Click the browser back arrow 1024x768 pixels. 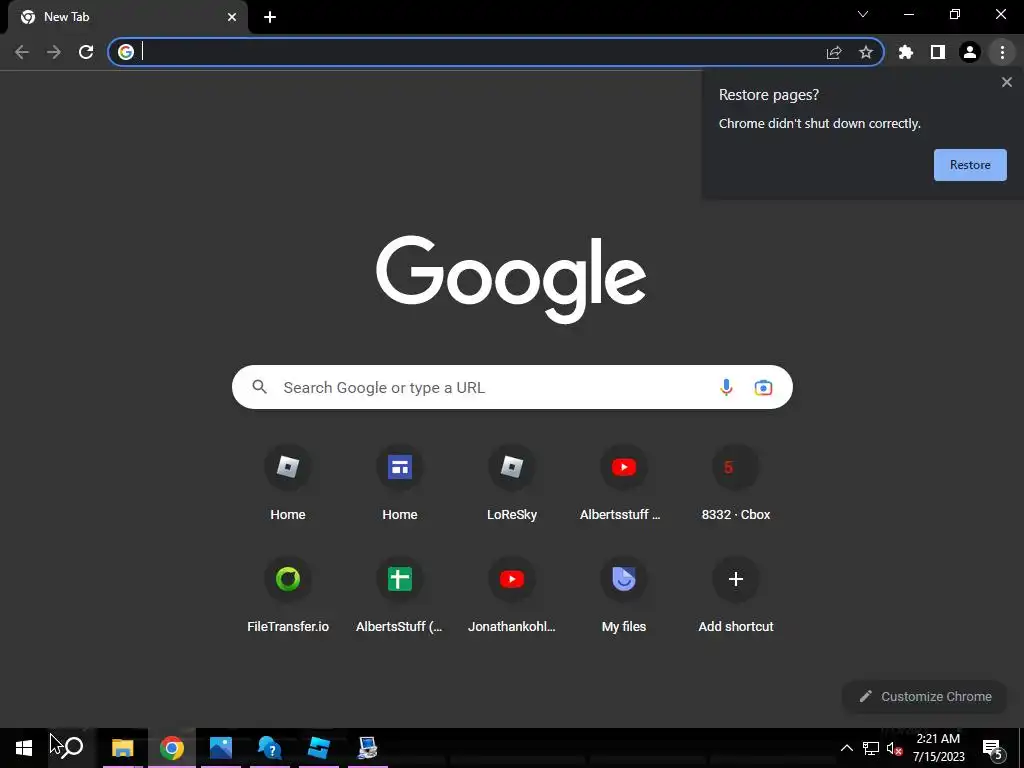click(x=22, y=52)
